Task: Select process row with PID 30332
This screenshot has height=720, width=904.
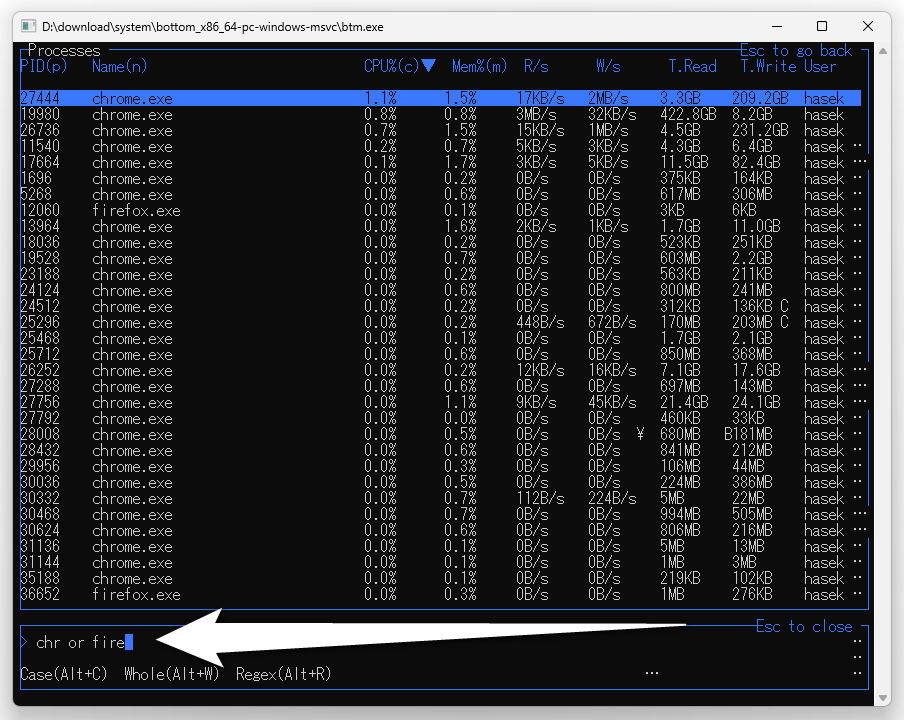Action: (x=440, y=498)
